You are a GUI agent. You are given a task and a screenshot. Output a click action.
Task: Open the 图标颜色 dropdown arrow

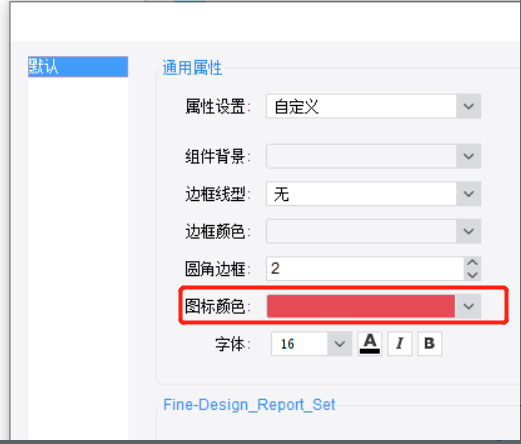[x=469, y=306]
